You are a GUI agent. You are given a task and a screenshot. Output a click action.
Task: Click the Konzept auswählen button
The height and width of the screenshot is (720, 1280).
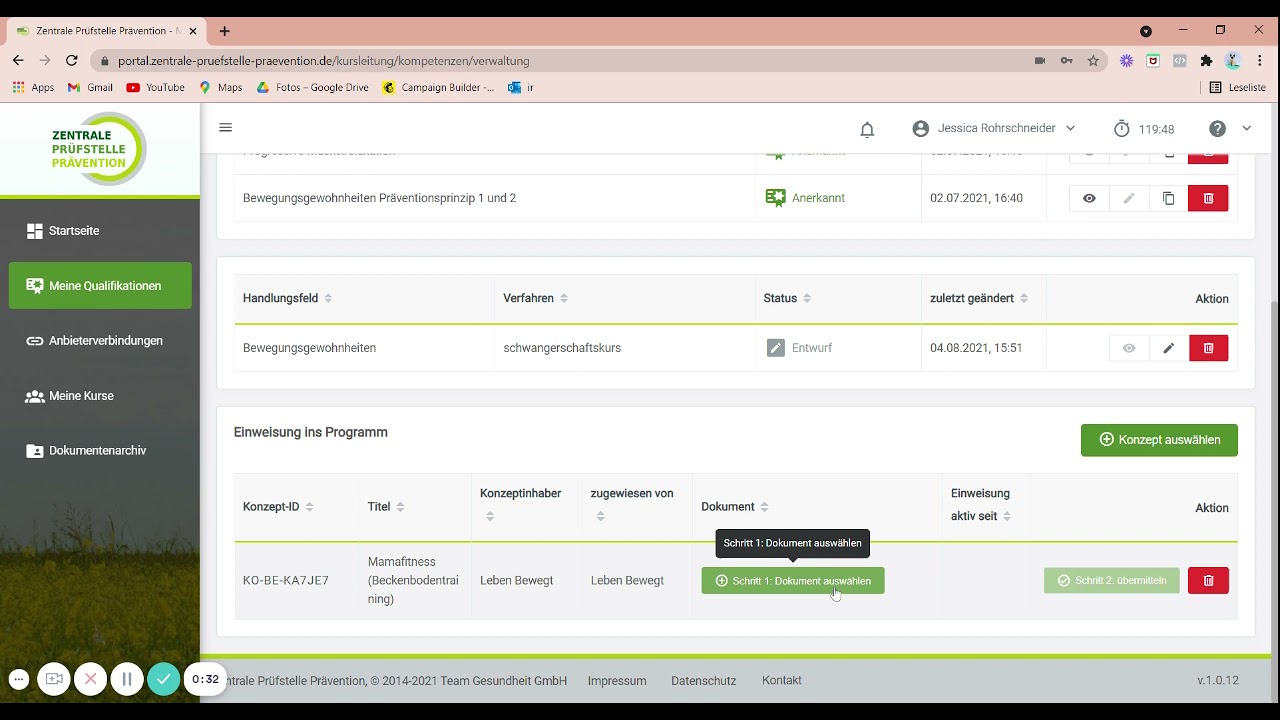(1159, 440)
